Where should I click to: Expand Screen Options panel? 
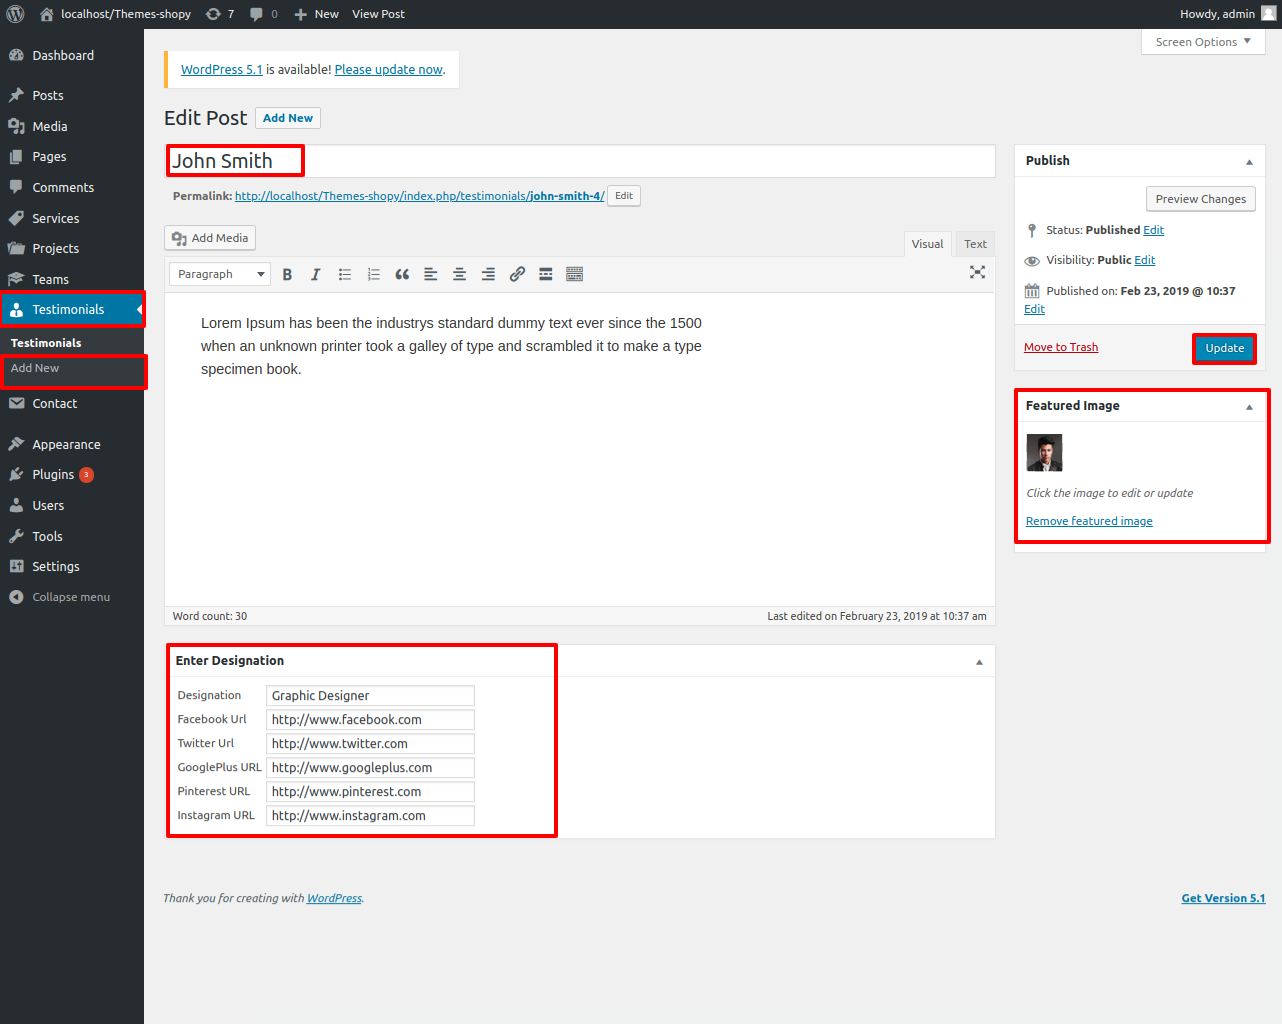[1202, 42]
